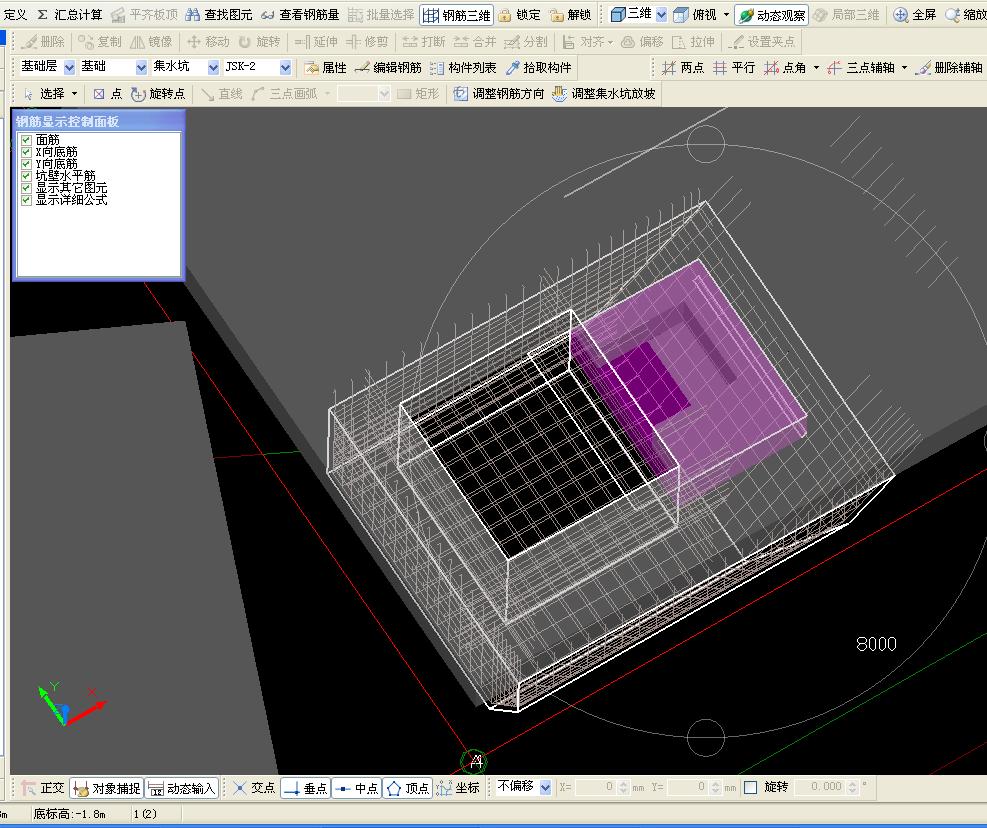Uncheck 显示其它图元 checkbox
This screenshot has width=987, height=828.
(x=26, y=188)
